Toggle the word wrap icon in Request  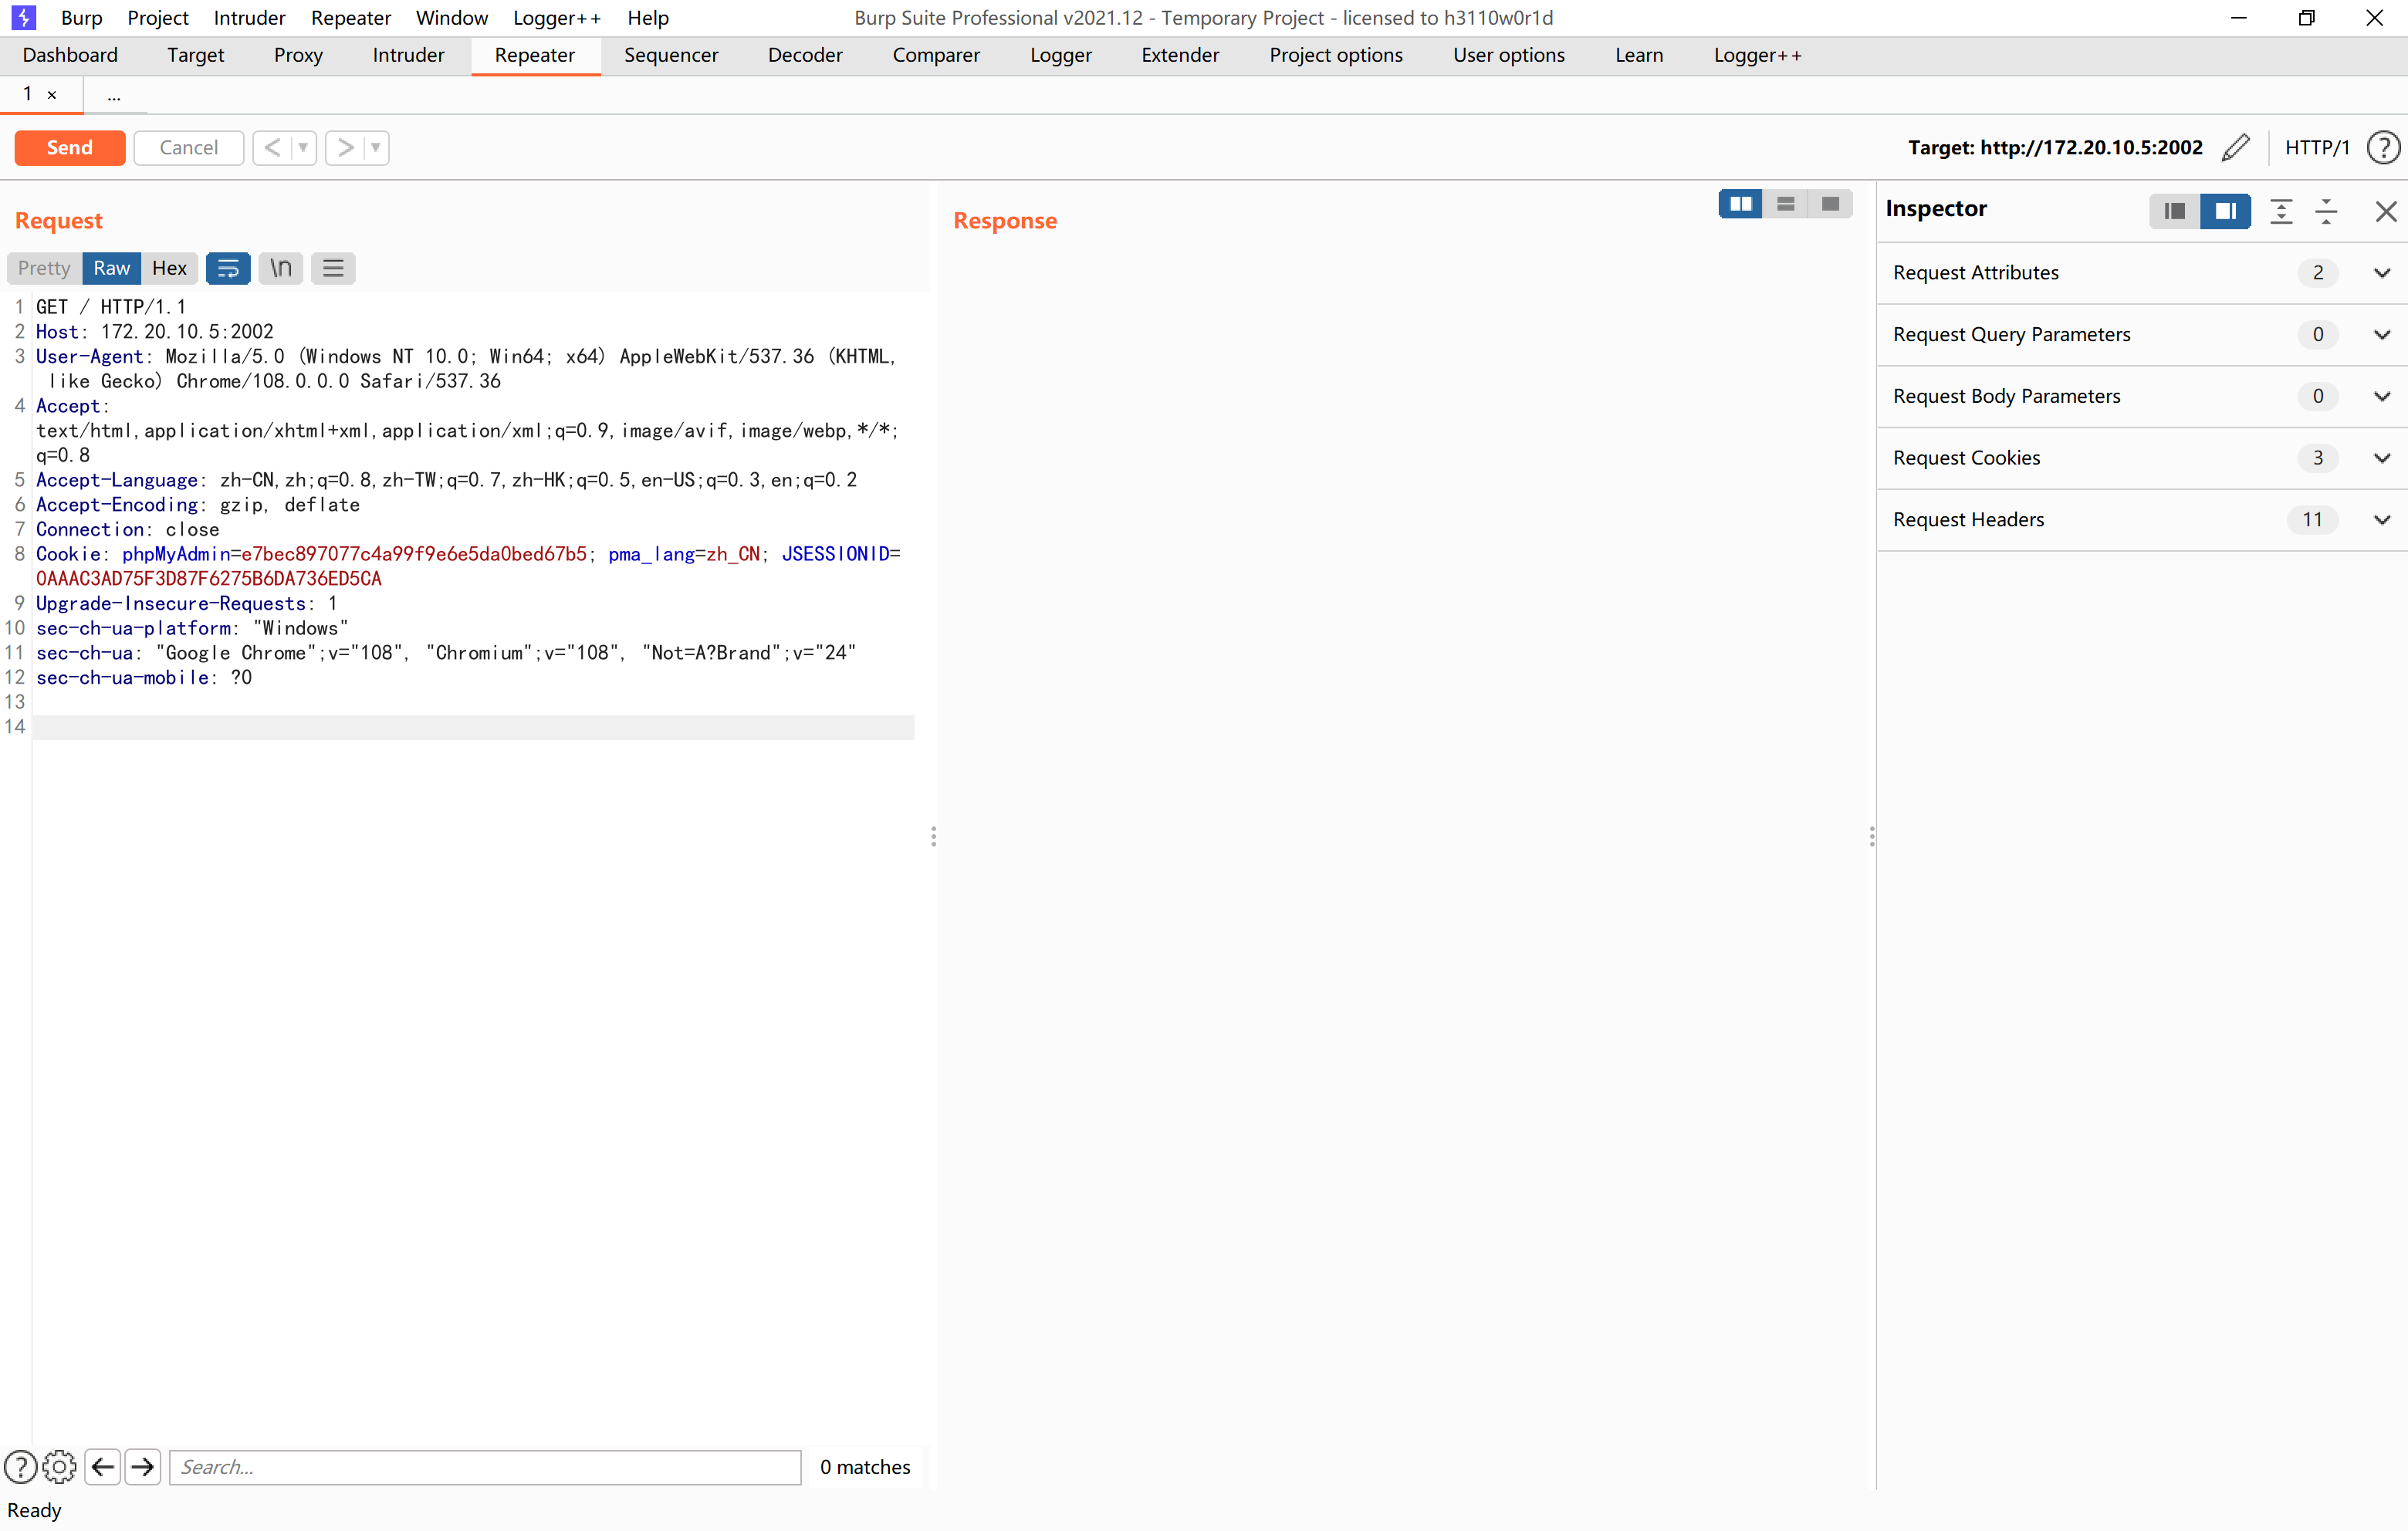click(228, 268)
